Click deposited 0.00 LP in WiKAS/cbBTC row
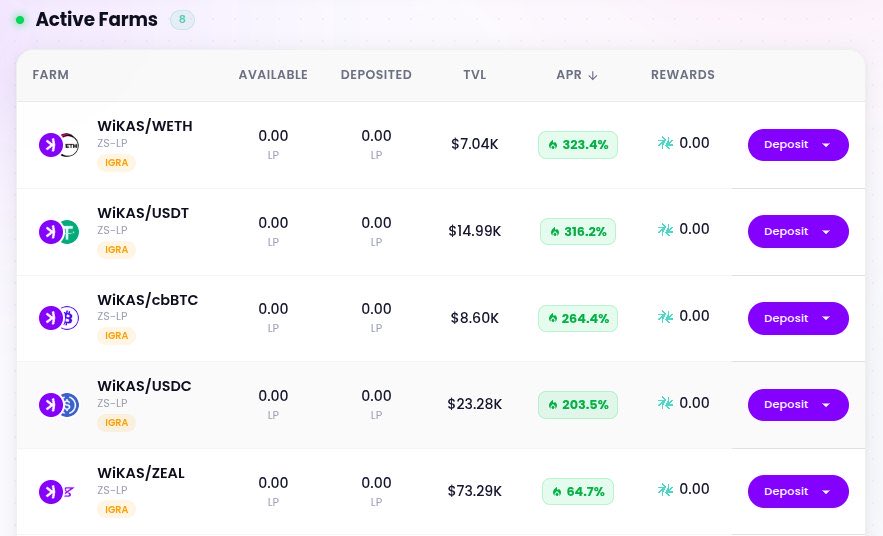Viewport: 883px width, 536px height. click(376, 318)
